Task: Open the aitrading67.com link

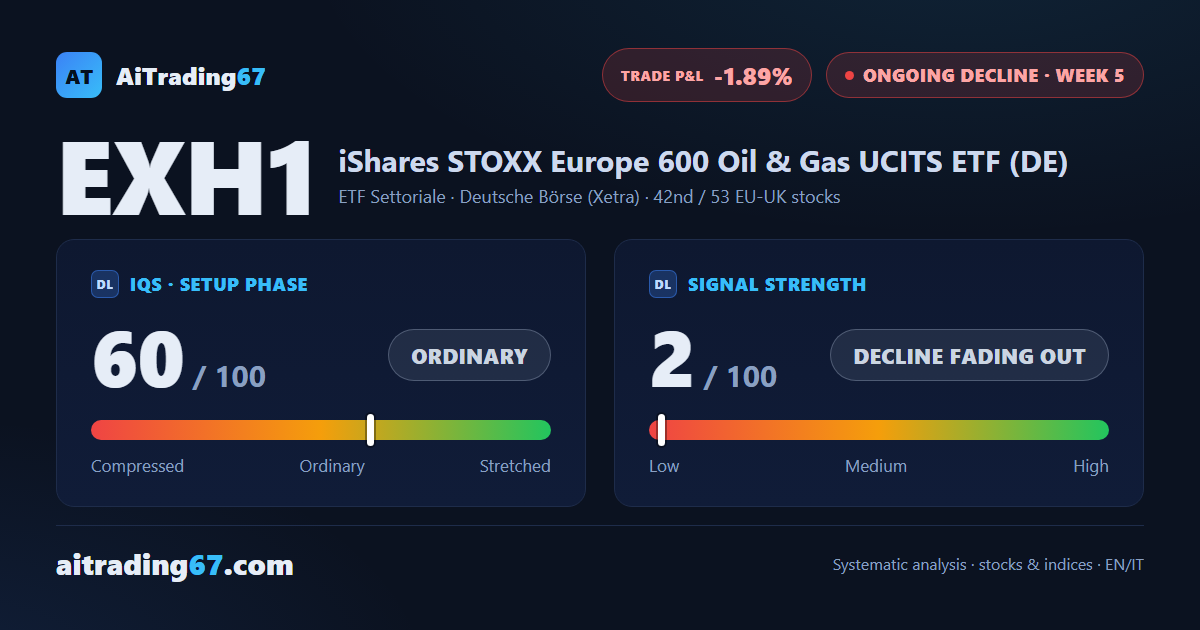Action: point(175,566)
